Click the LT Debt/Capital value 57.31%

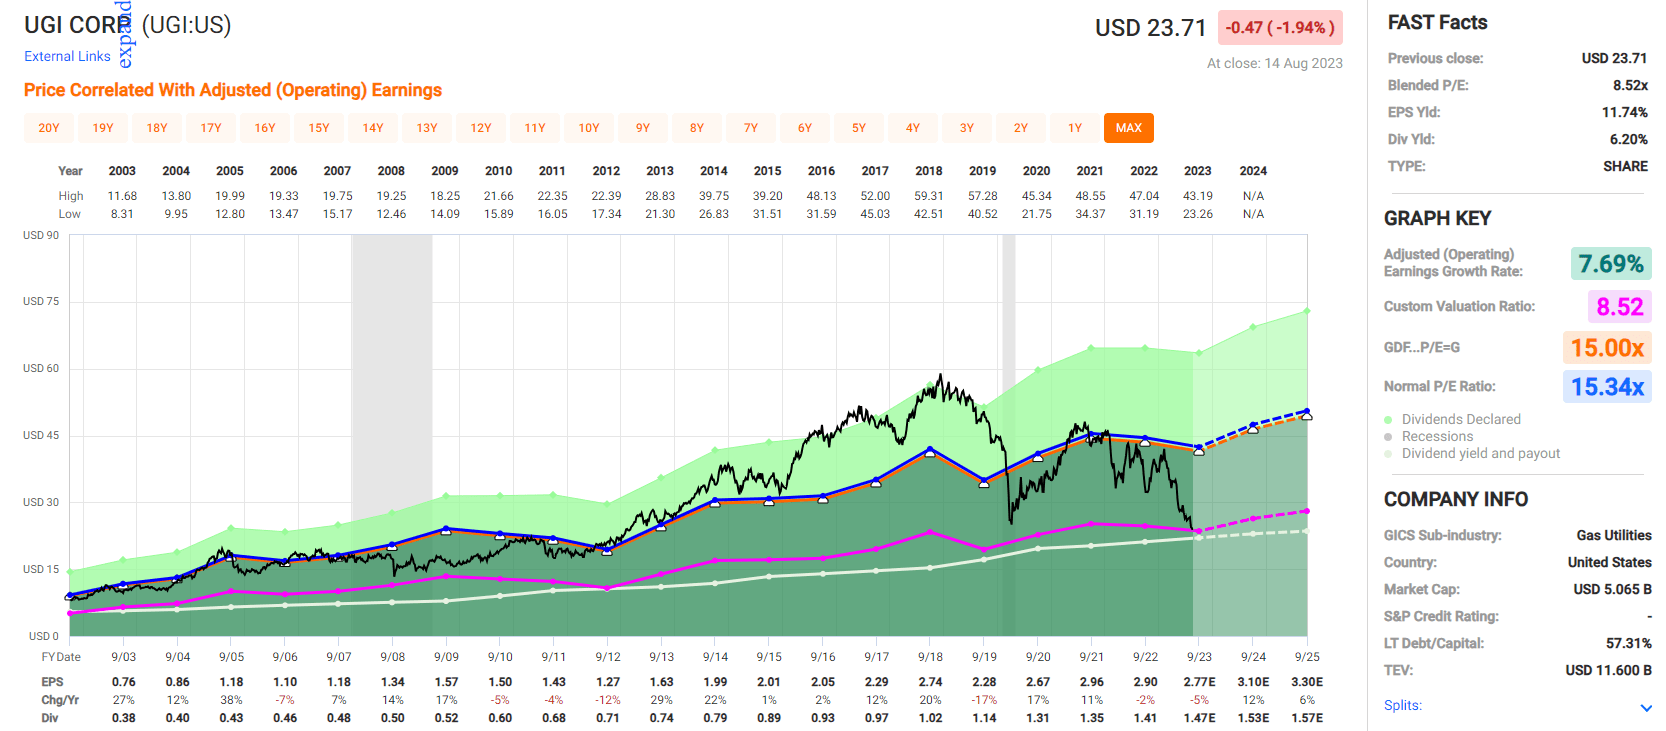coord(1628,643)
